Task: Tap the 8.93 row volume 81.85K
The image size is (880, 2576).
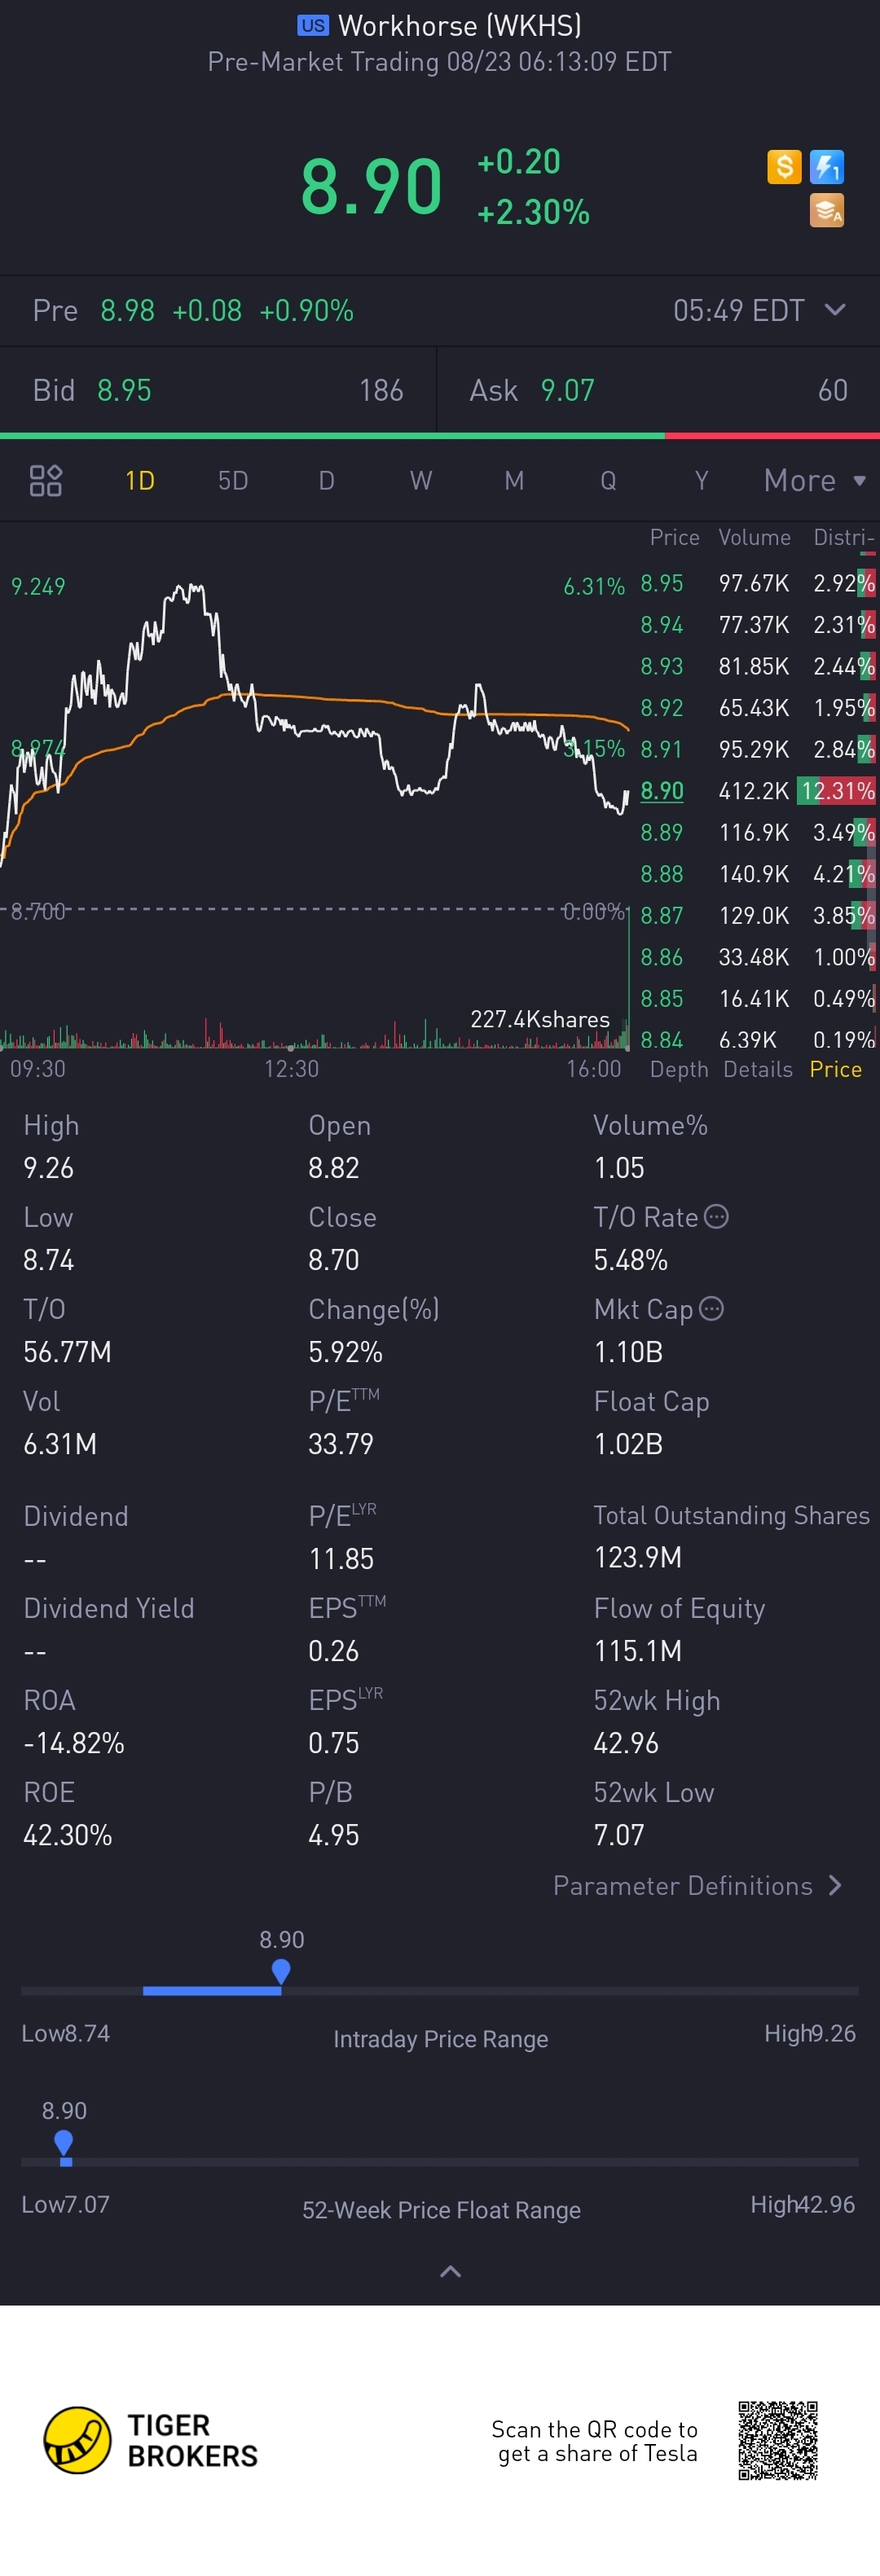Action: click(754, 666)
